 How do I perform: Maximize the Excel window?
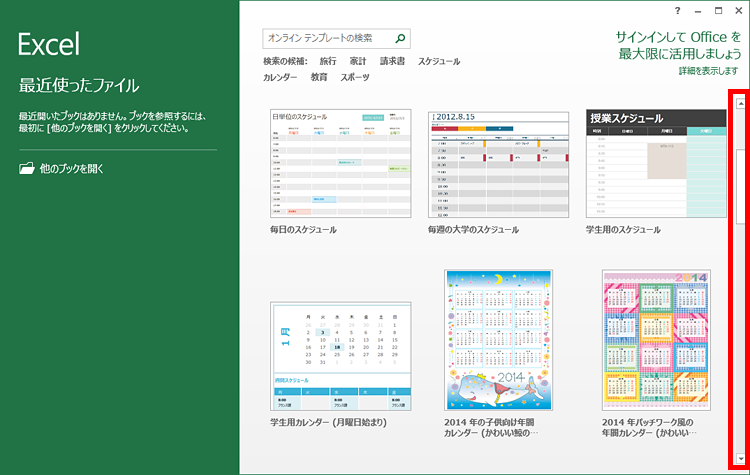point(718,11)
